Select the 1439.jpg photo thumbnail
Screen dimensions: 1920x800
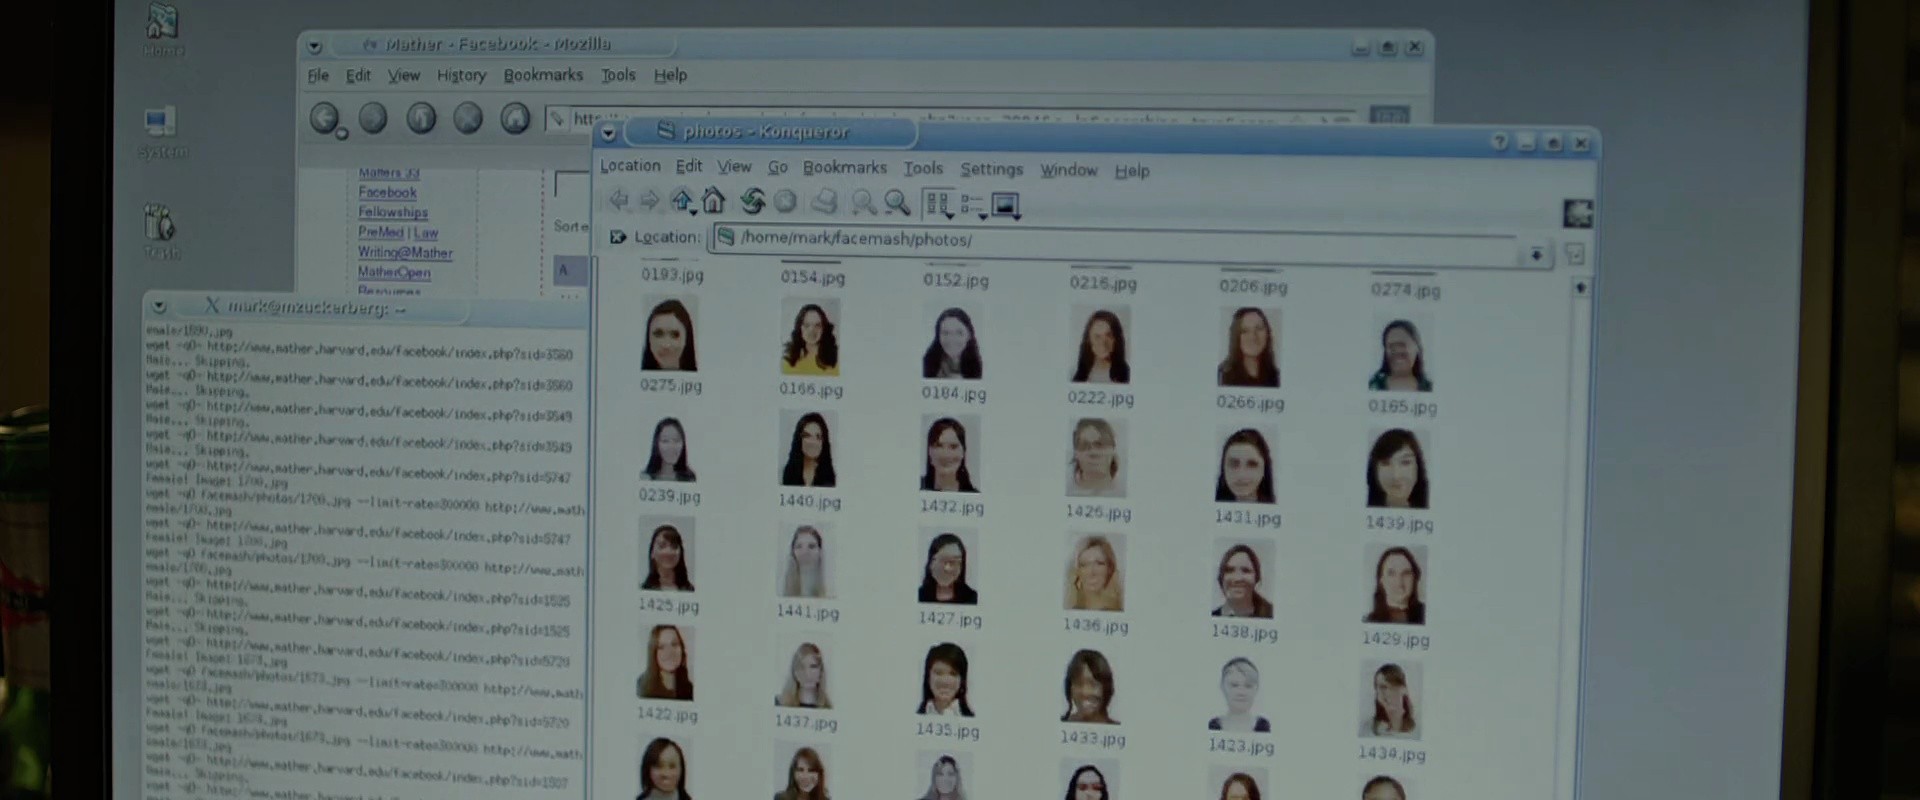(x=1398, y=469)
